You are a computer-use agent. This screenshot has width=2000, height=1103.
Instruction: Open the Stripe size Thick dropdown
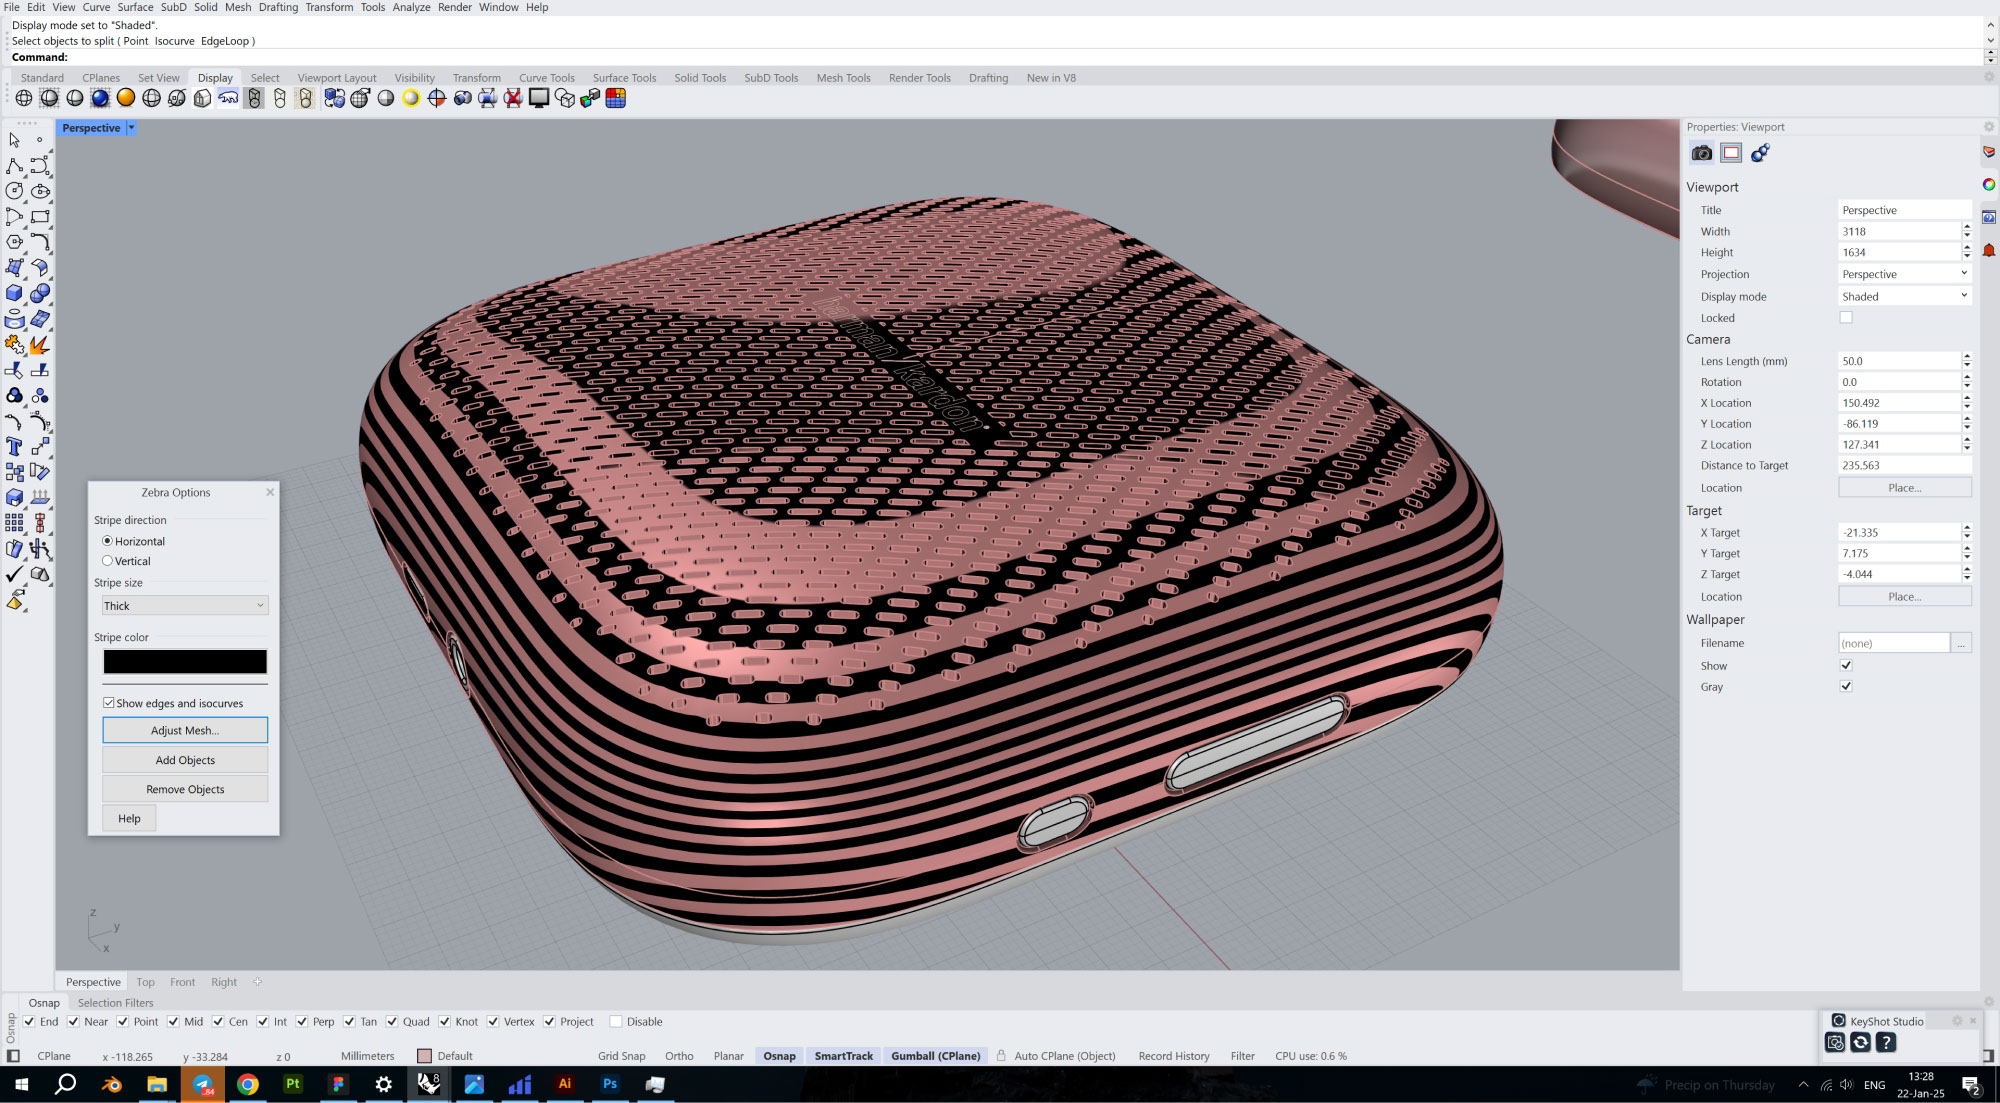(x=185, y=606)
